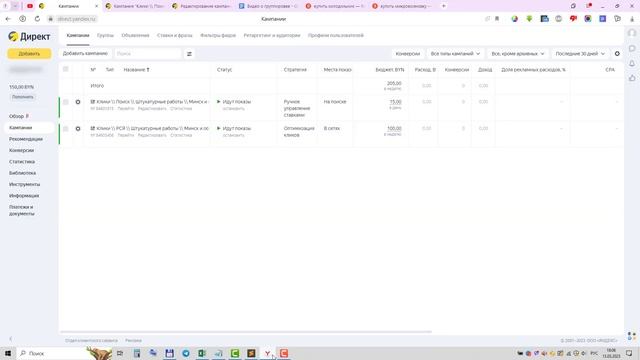Viewport: 640px width, 360px height.
Task: Click Добавить кампанию button
Action: tap(85, 53)
